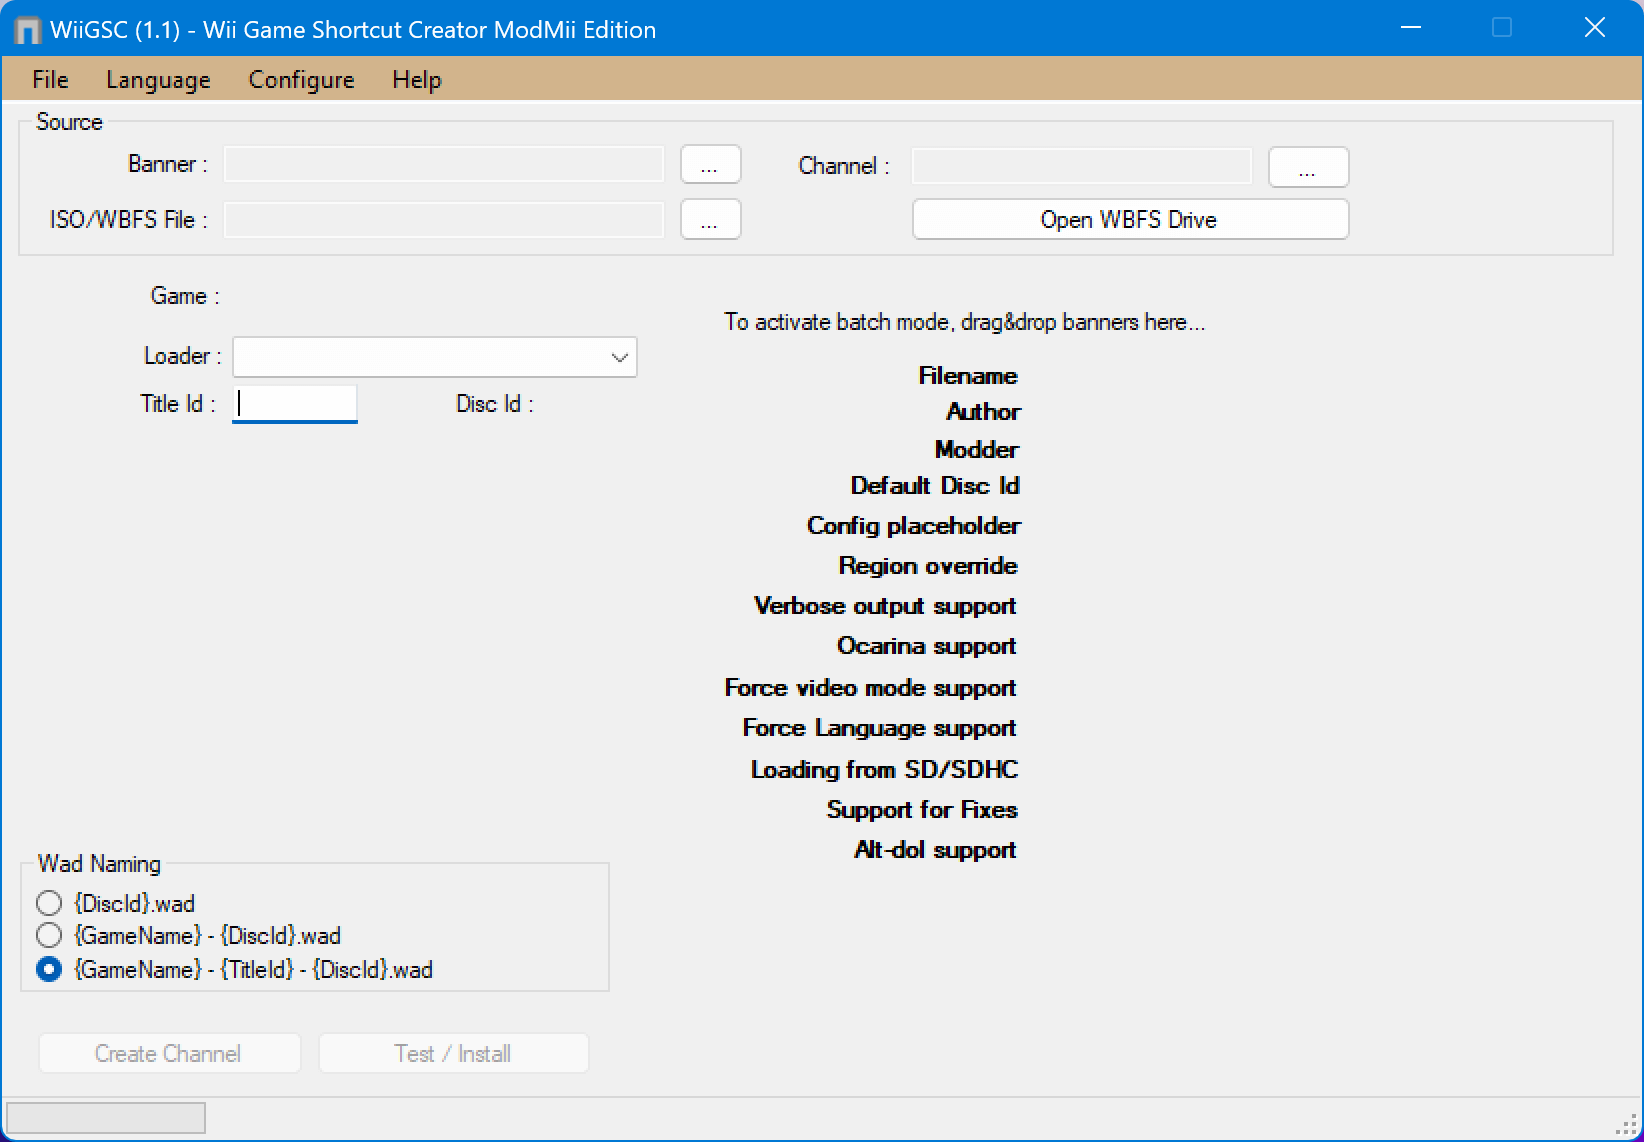The image size is (1644, 1142).
Task: Click the WiiGSC app icon in title bar
Action: (28, 30)
